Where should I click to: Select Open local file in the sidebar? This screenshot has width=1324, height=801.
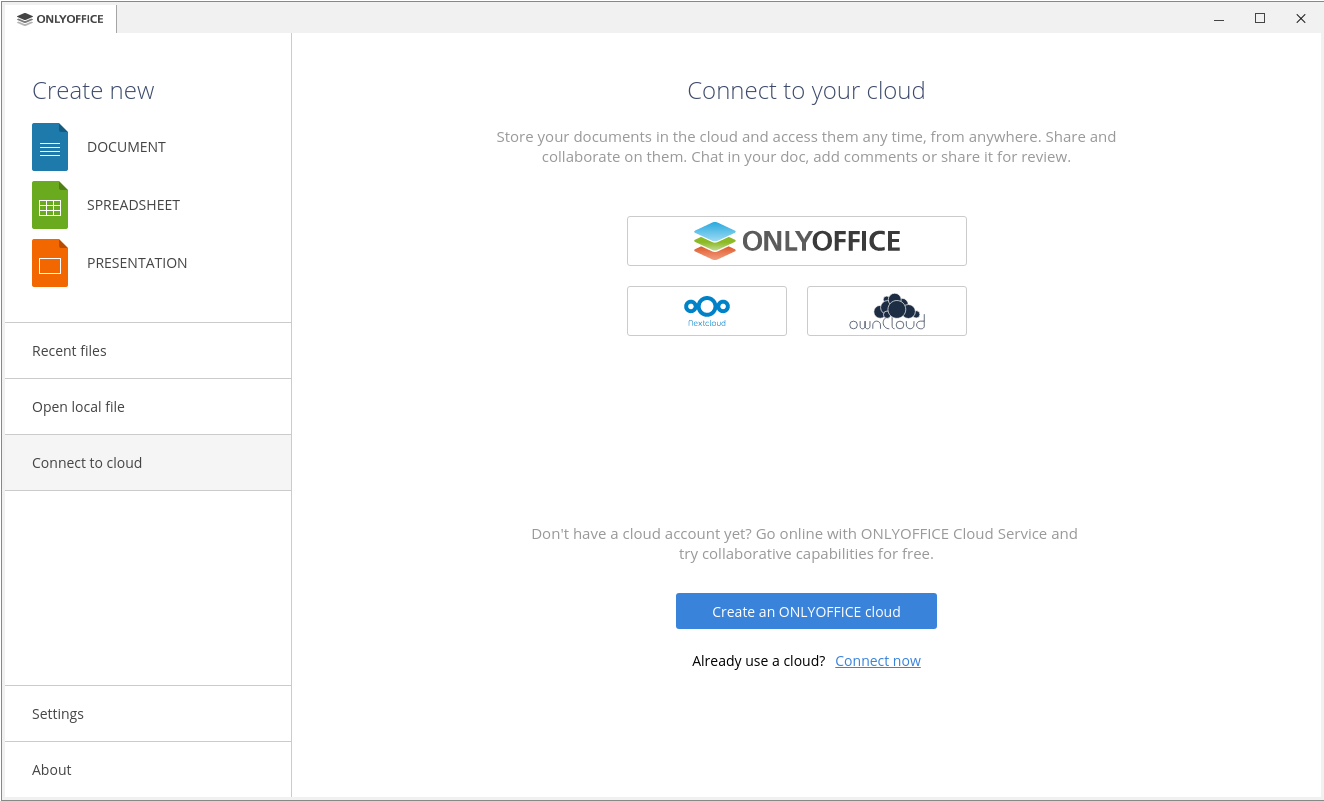[x=78, y=407]
